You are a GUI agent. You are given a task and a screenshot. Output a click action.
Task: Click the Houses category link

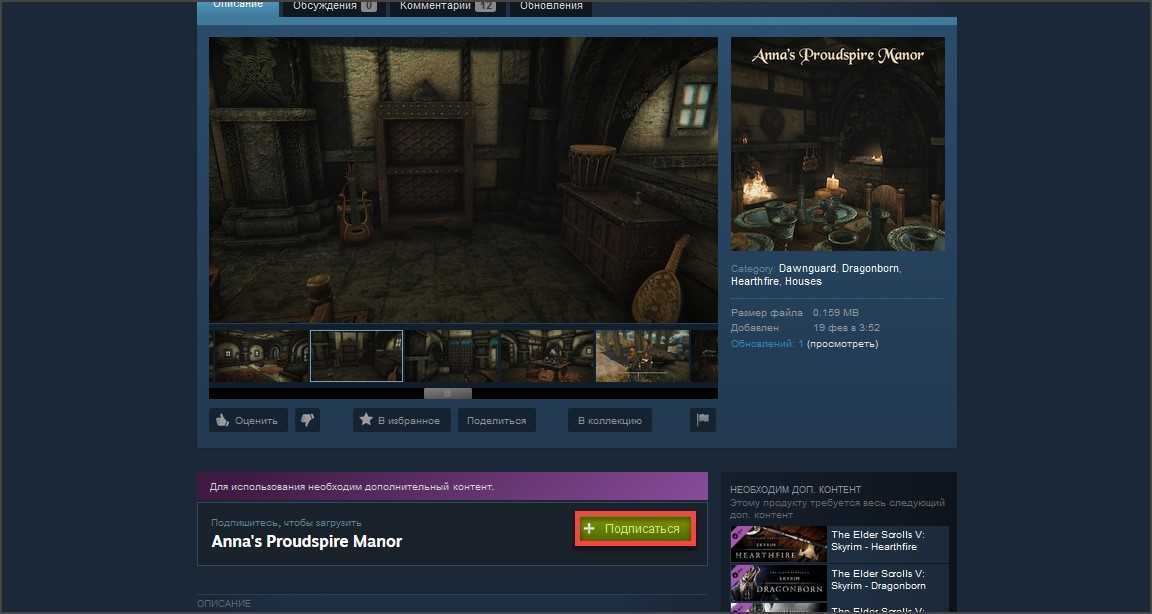pos(803,282)
